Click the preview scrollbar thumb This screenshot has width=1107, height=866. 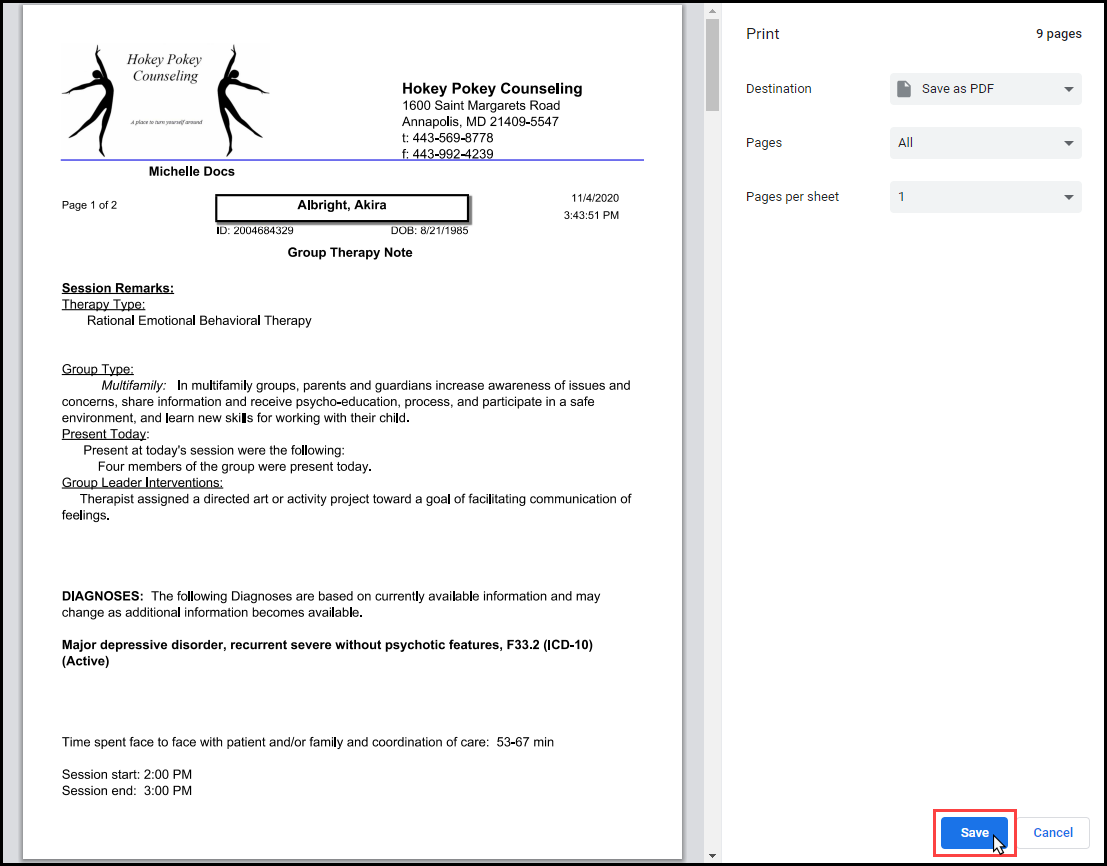pos(712,65)
